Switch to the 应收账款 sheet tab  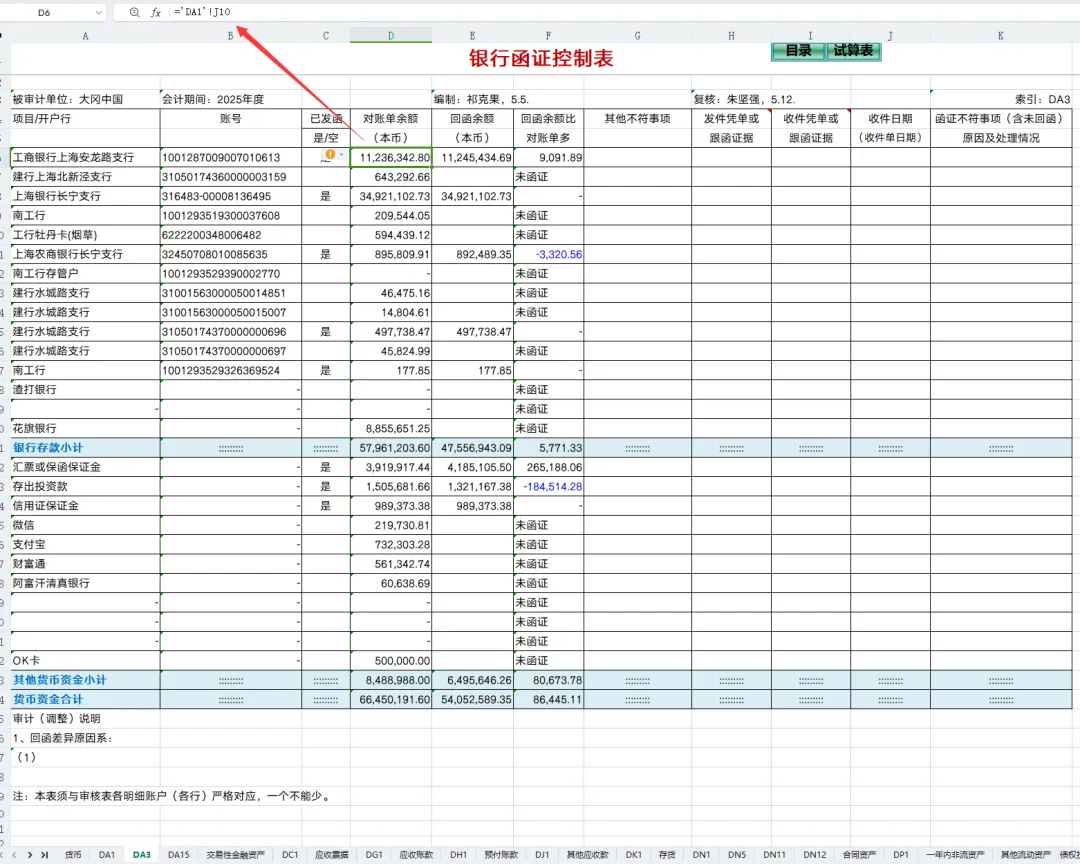click(416, 854)
